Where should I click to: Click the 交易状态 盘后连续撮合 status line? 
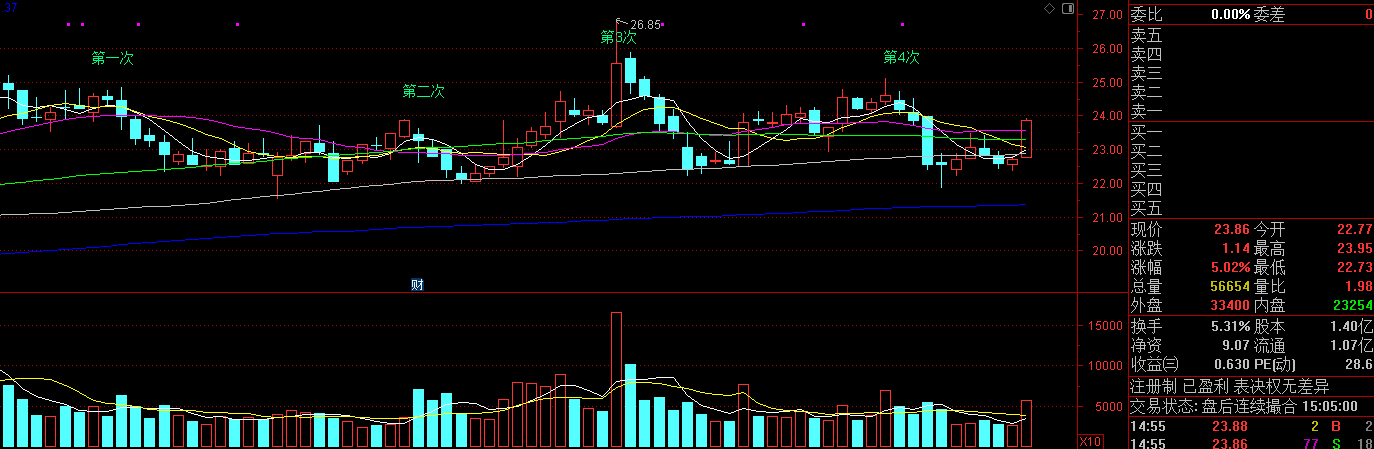click(x=1244, y=407)
